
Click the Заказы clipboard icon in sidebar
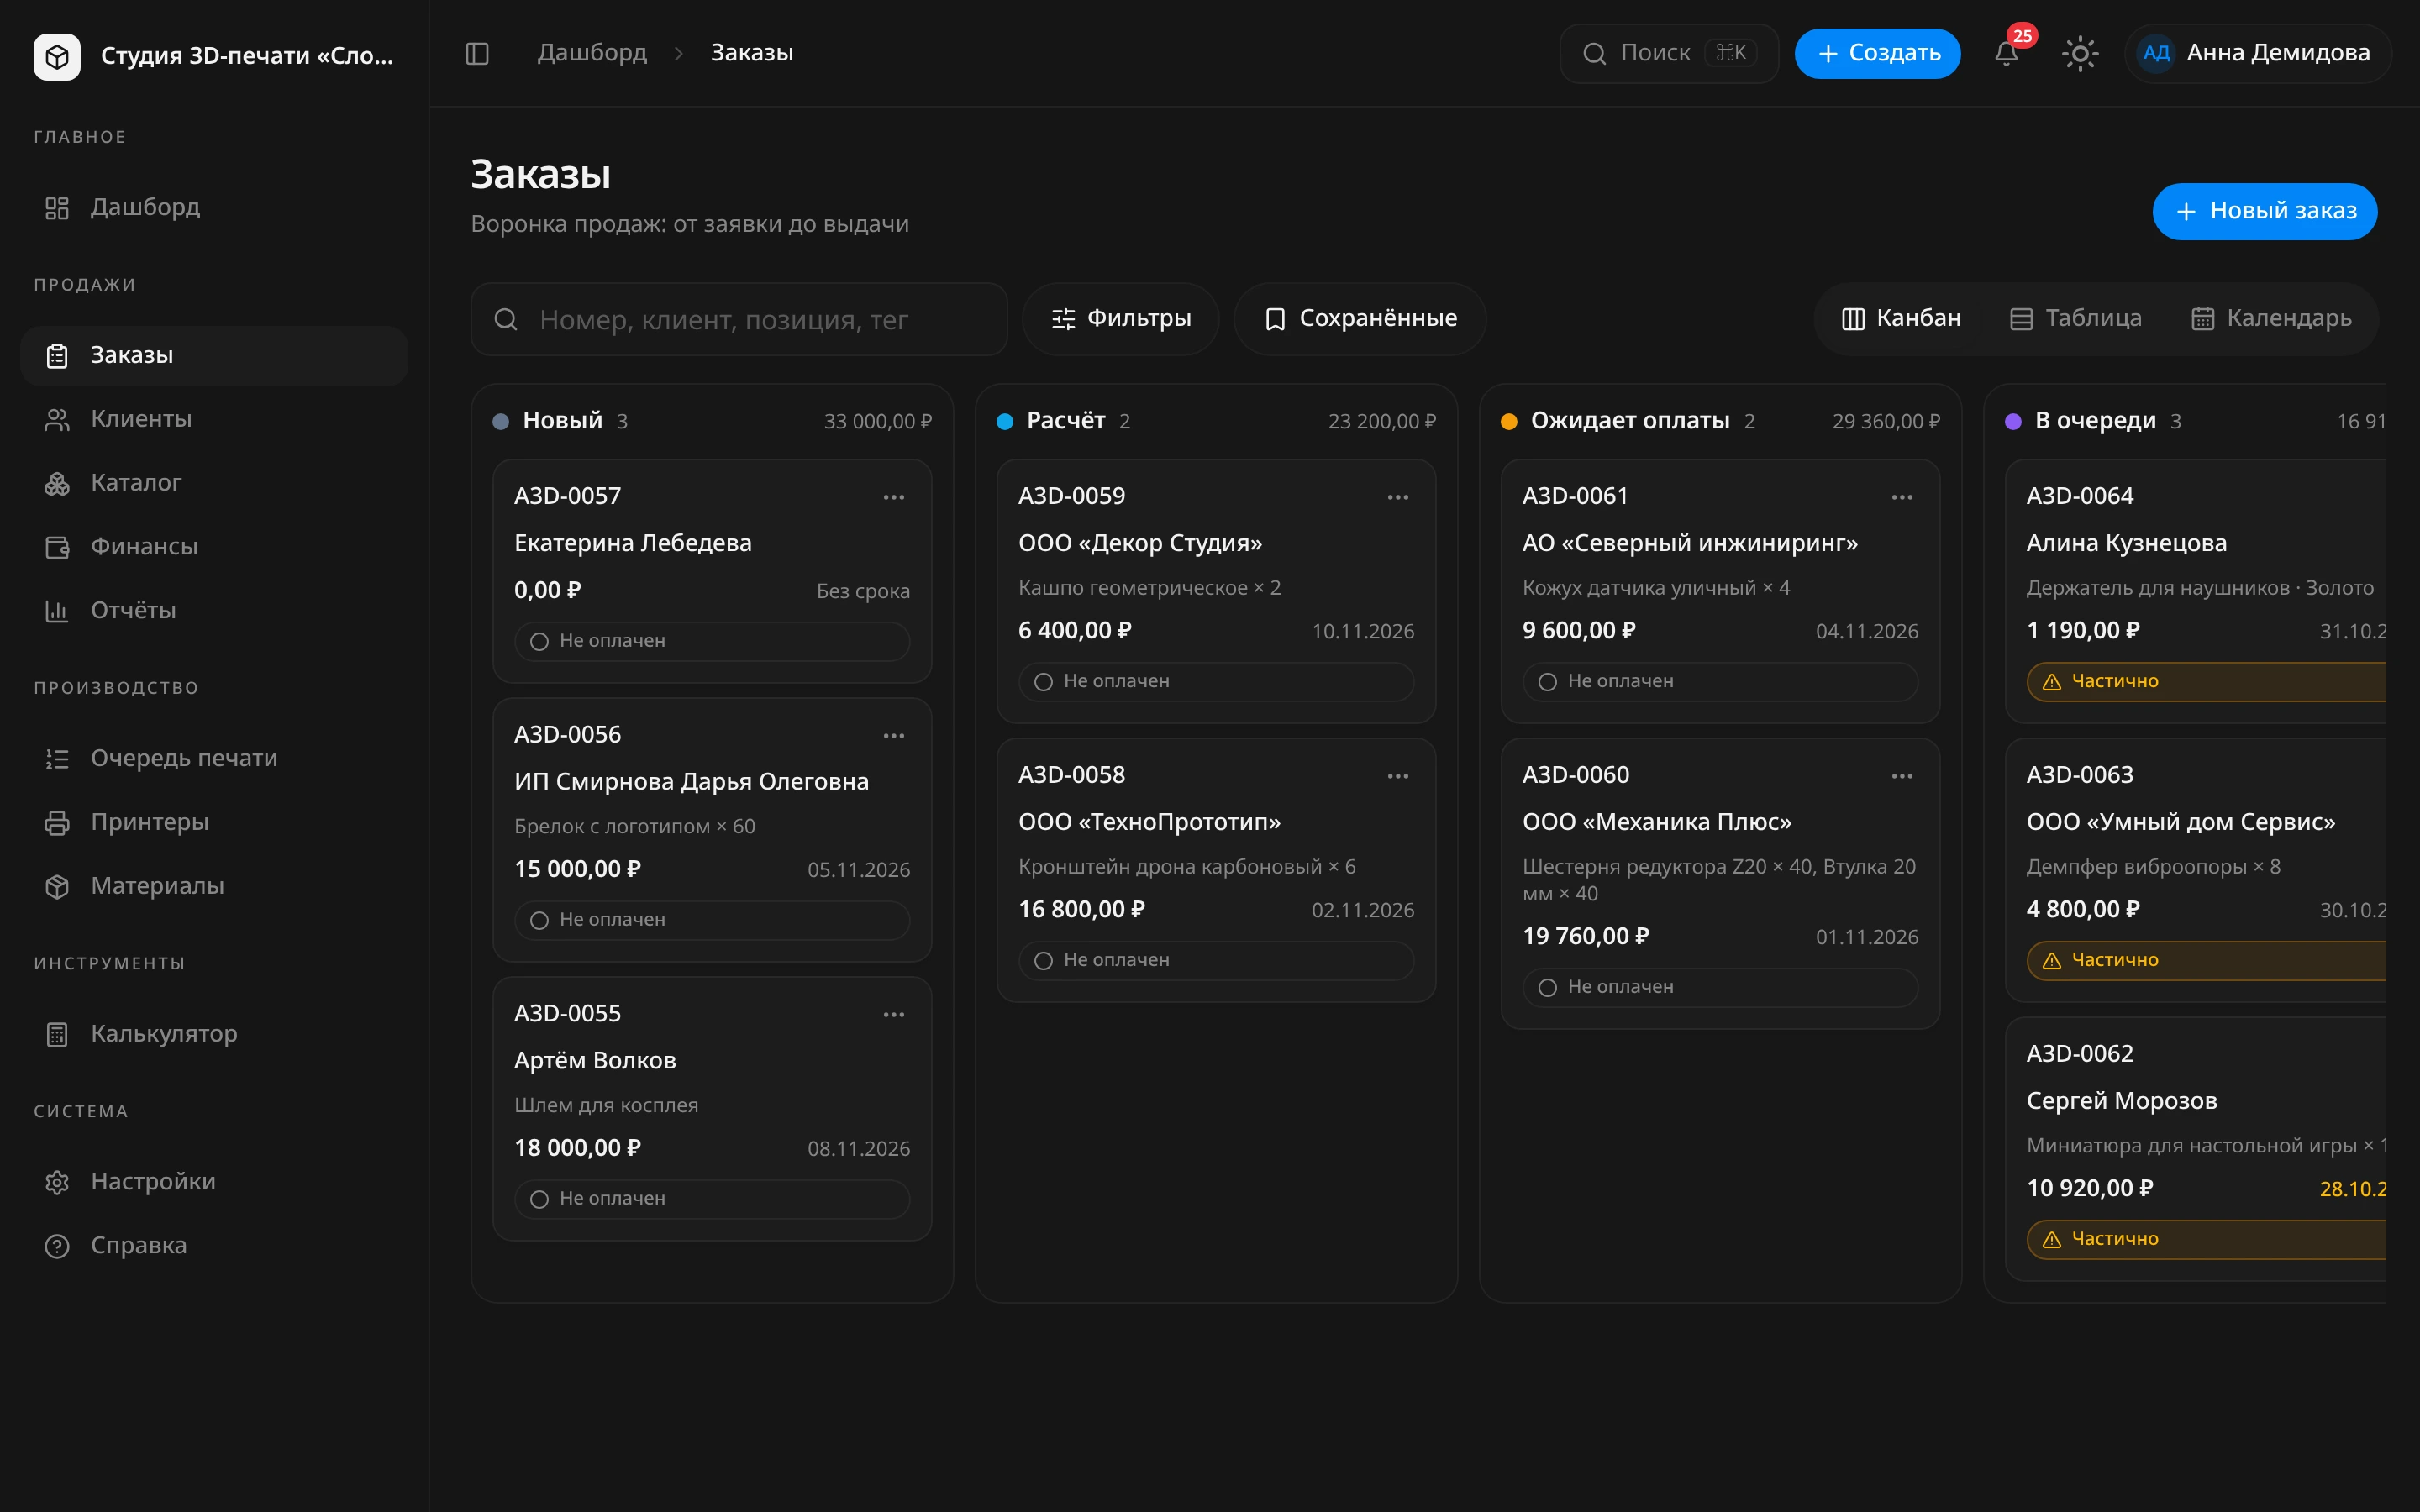(x=57, y=356)
